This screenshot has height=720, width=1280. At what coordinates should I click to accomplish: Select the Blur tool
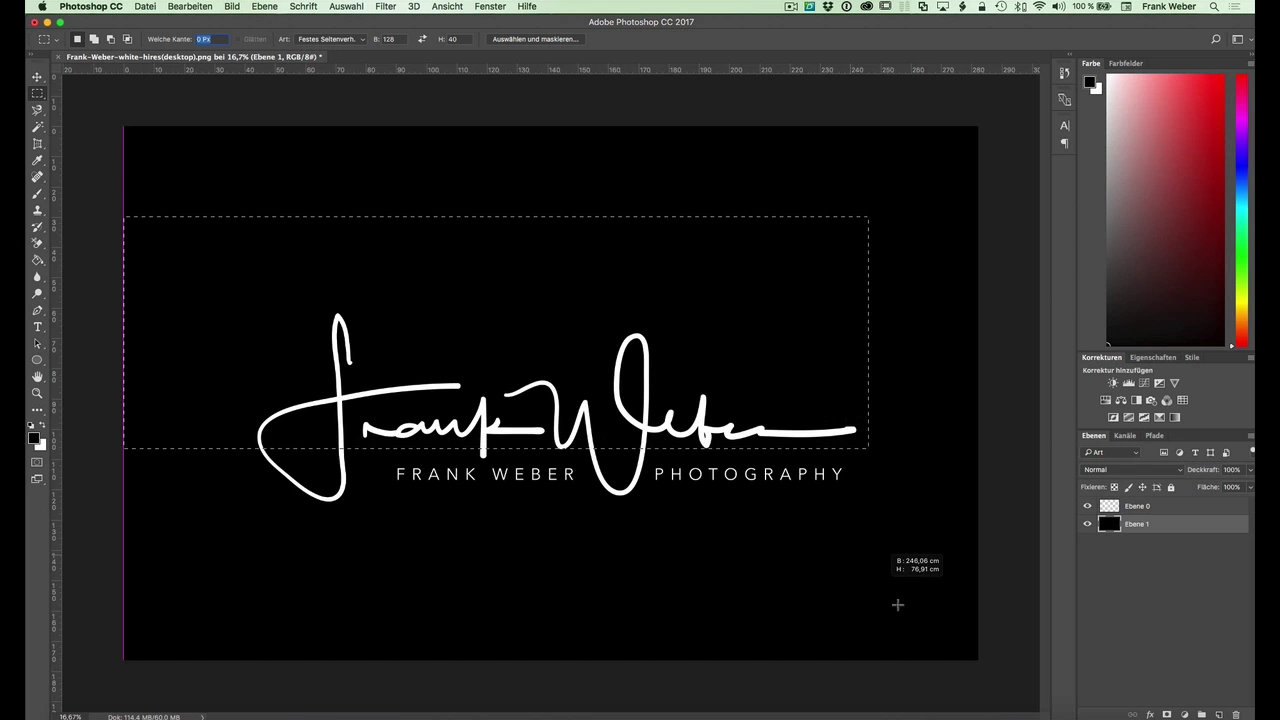[37, 277]
